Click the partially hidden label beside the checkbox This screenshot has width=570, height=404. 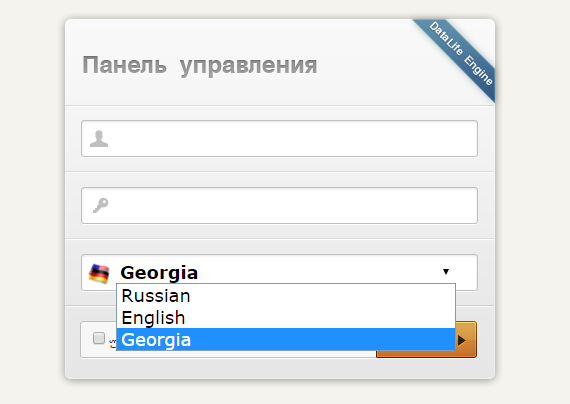[x=113, y=343]
